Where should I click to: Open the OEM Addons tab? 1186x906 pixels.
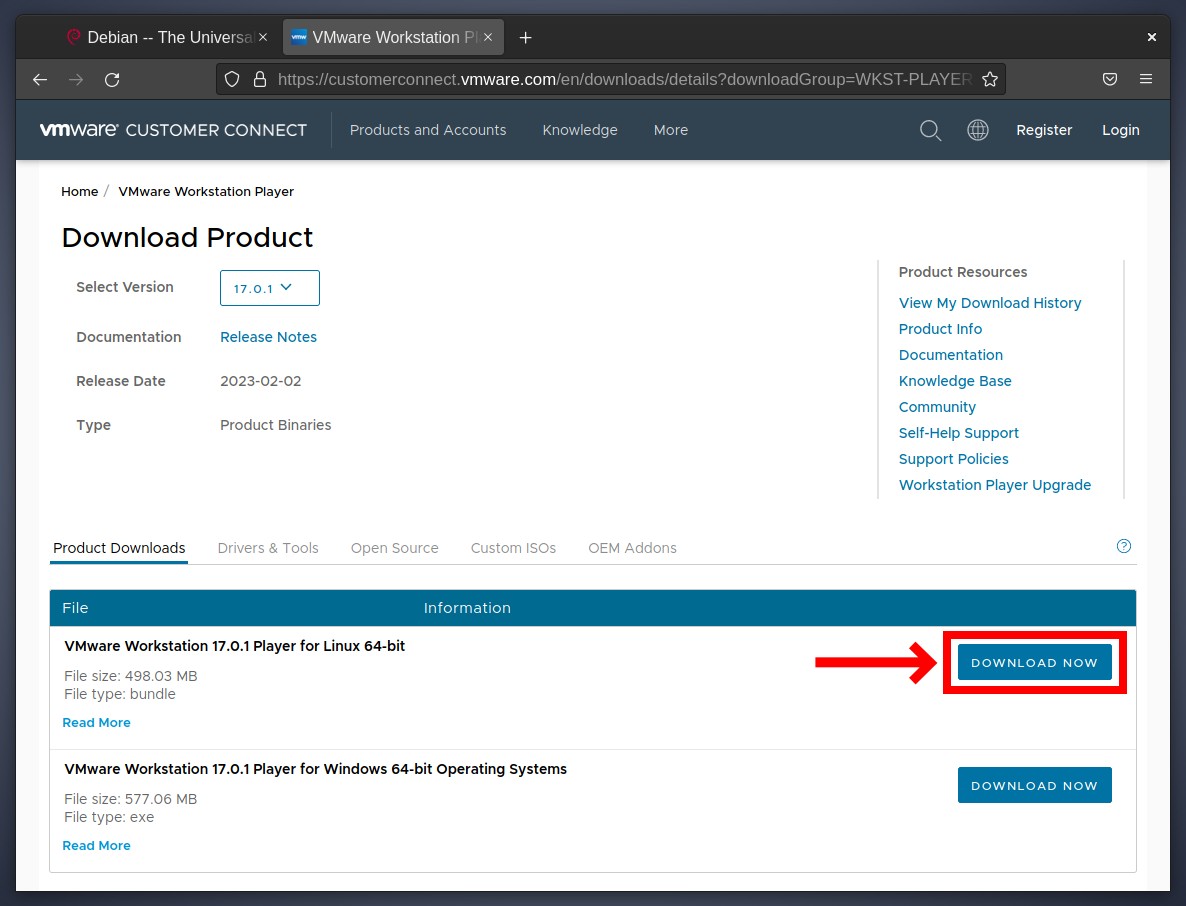tap(632, 548)
